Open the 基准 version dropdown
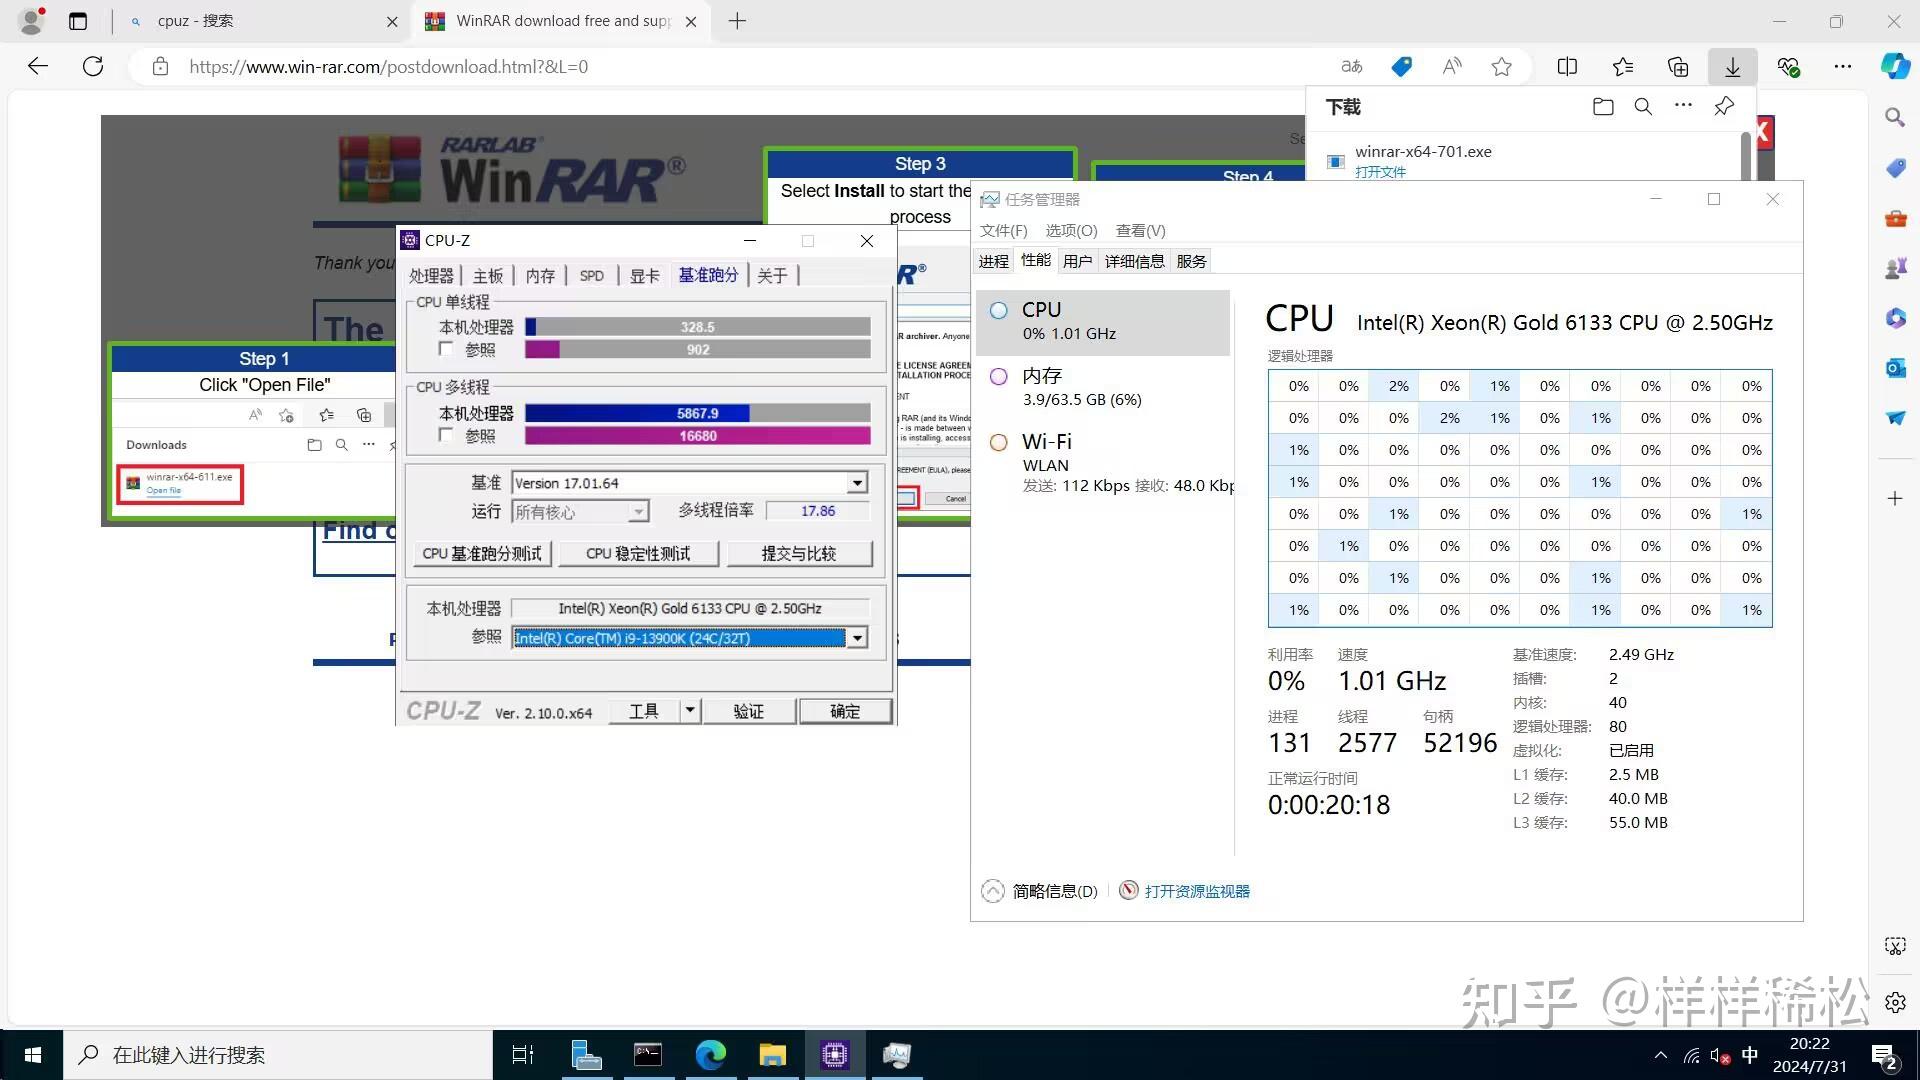 (856, 482)
